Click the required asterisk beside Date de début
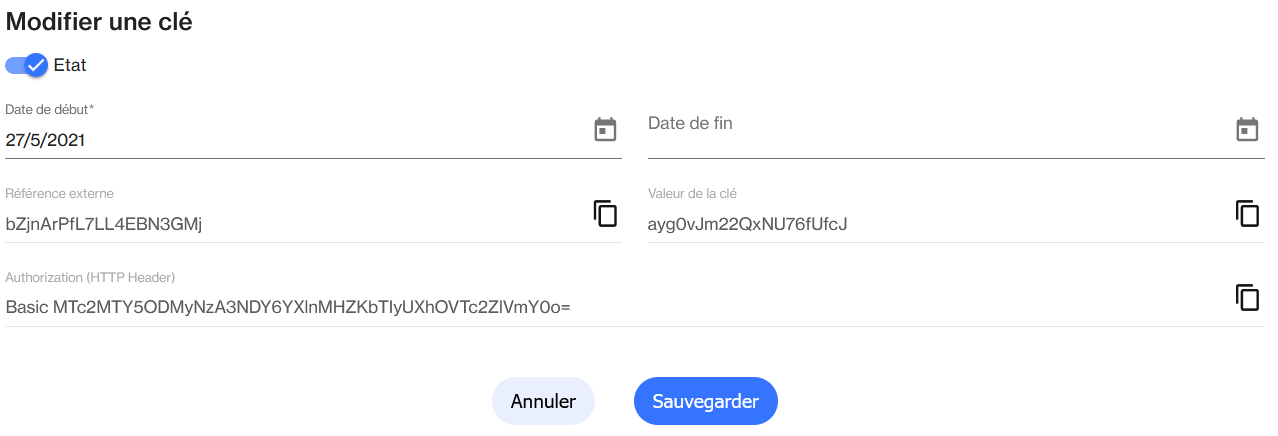 pyautogui.click(x=91, y=108)
